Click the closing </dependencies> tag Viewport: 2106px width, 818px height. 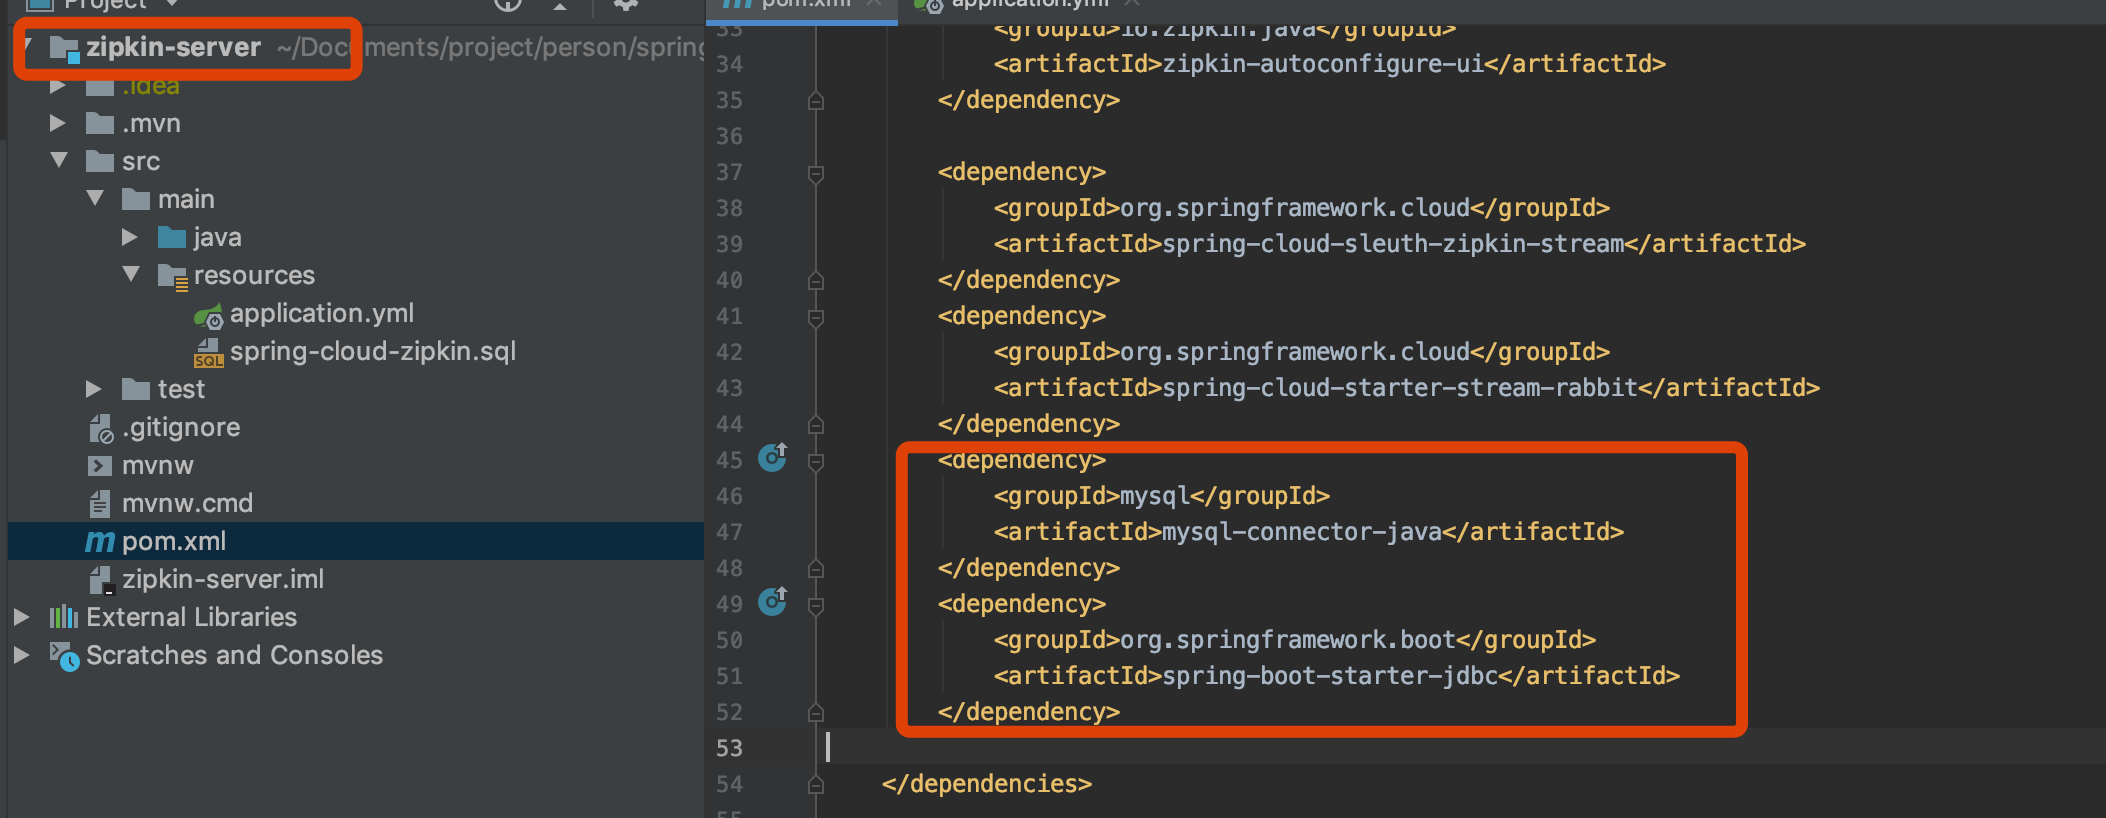pyautogui.click(x=987, y=784)
